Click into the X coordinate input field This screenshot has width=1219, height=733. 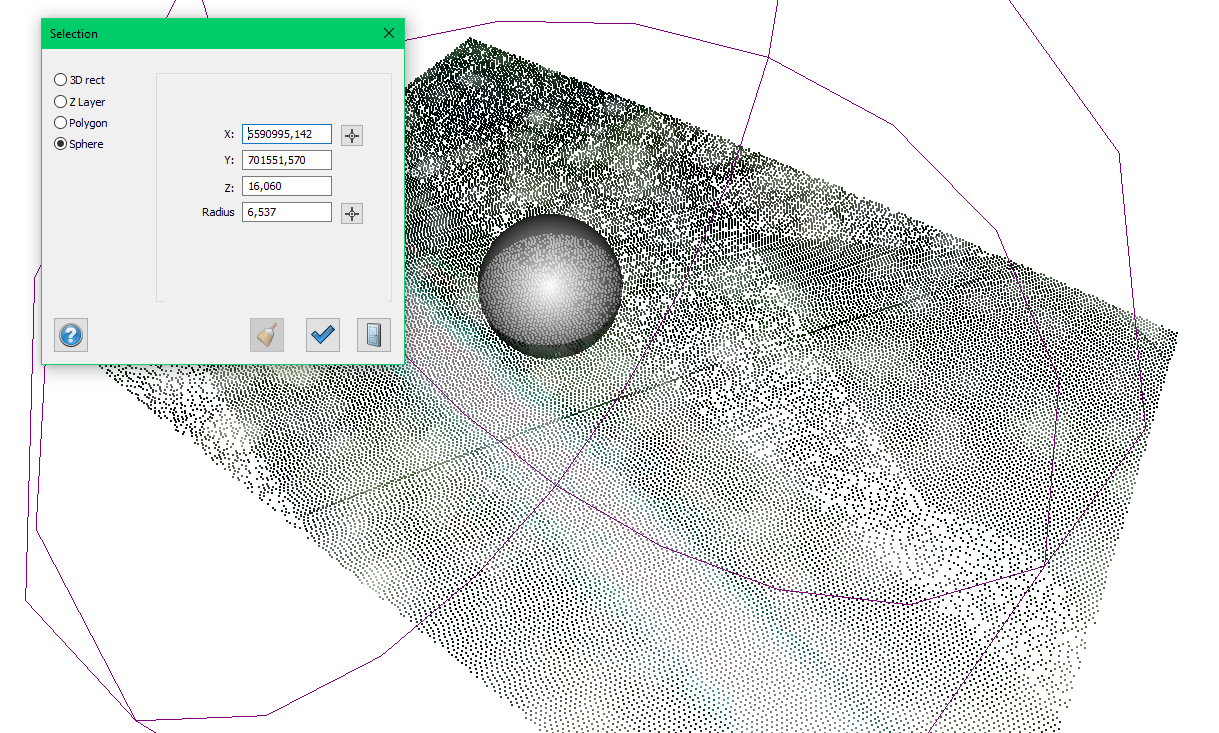point(287,134)
